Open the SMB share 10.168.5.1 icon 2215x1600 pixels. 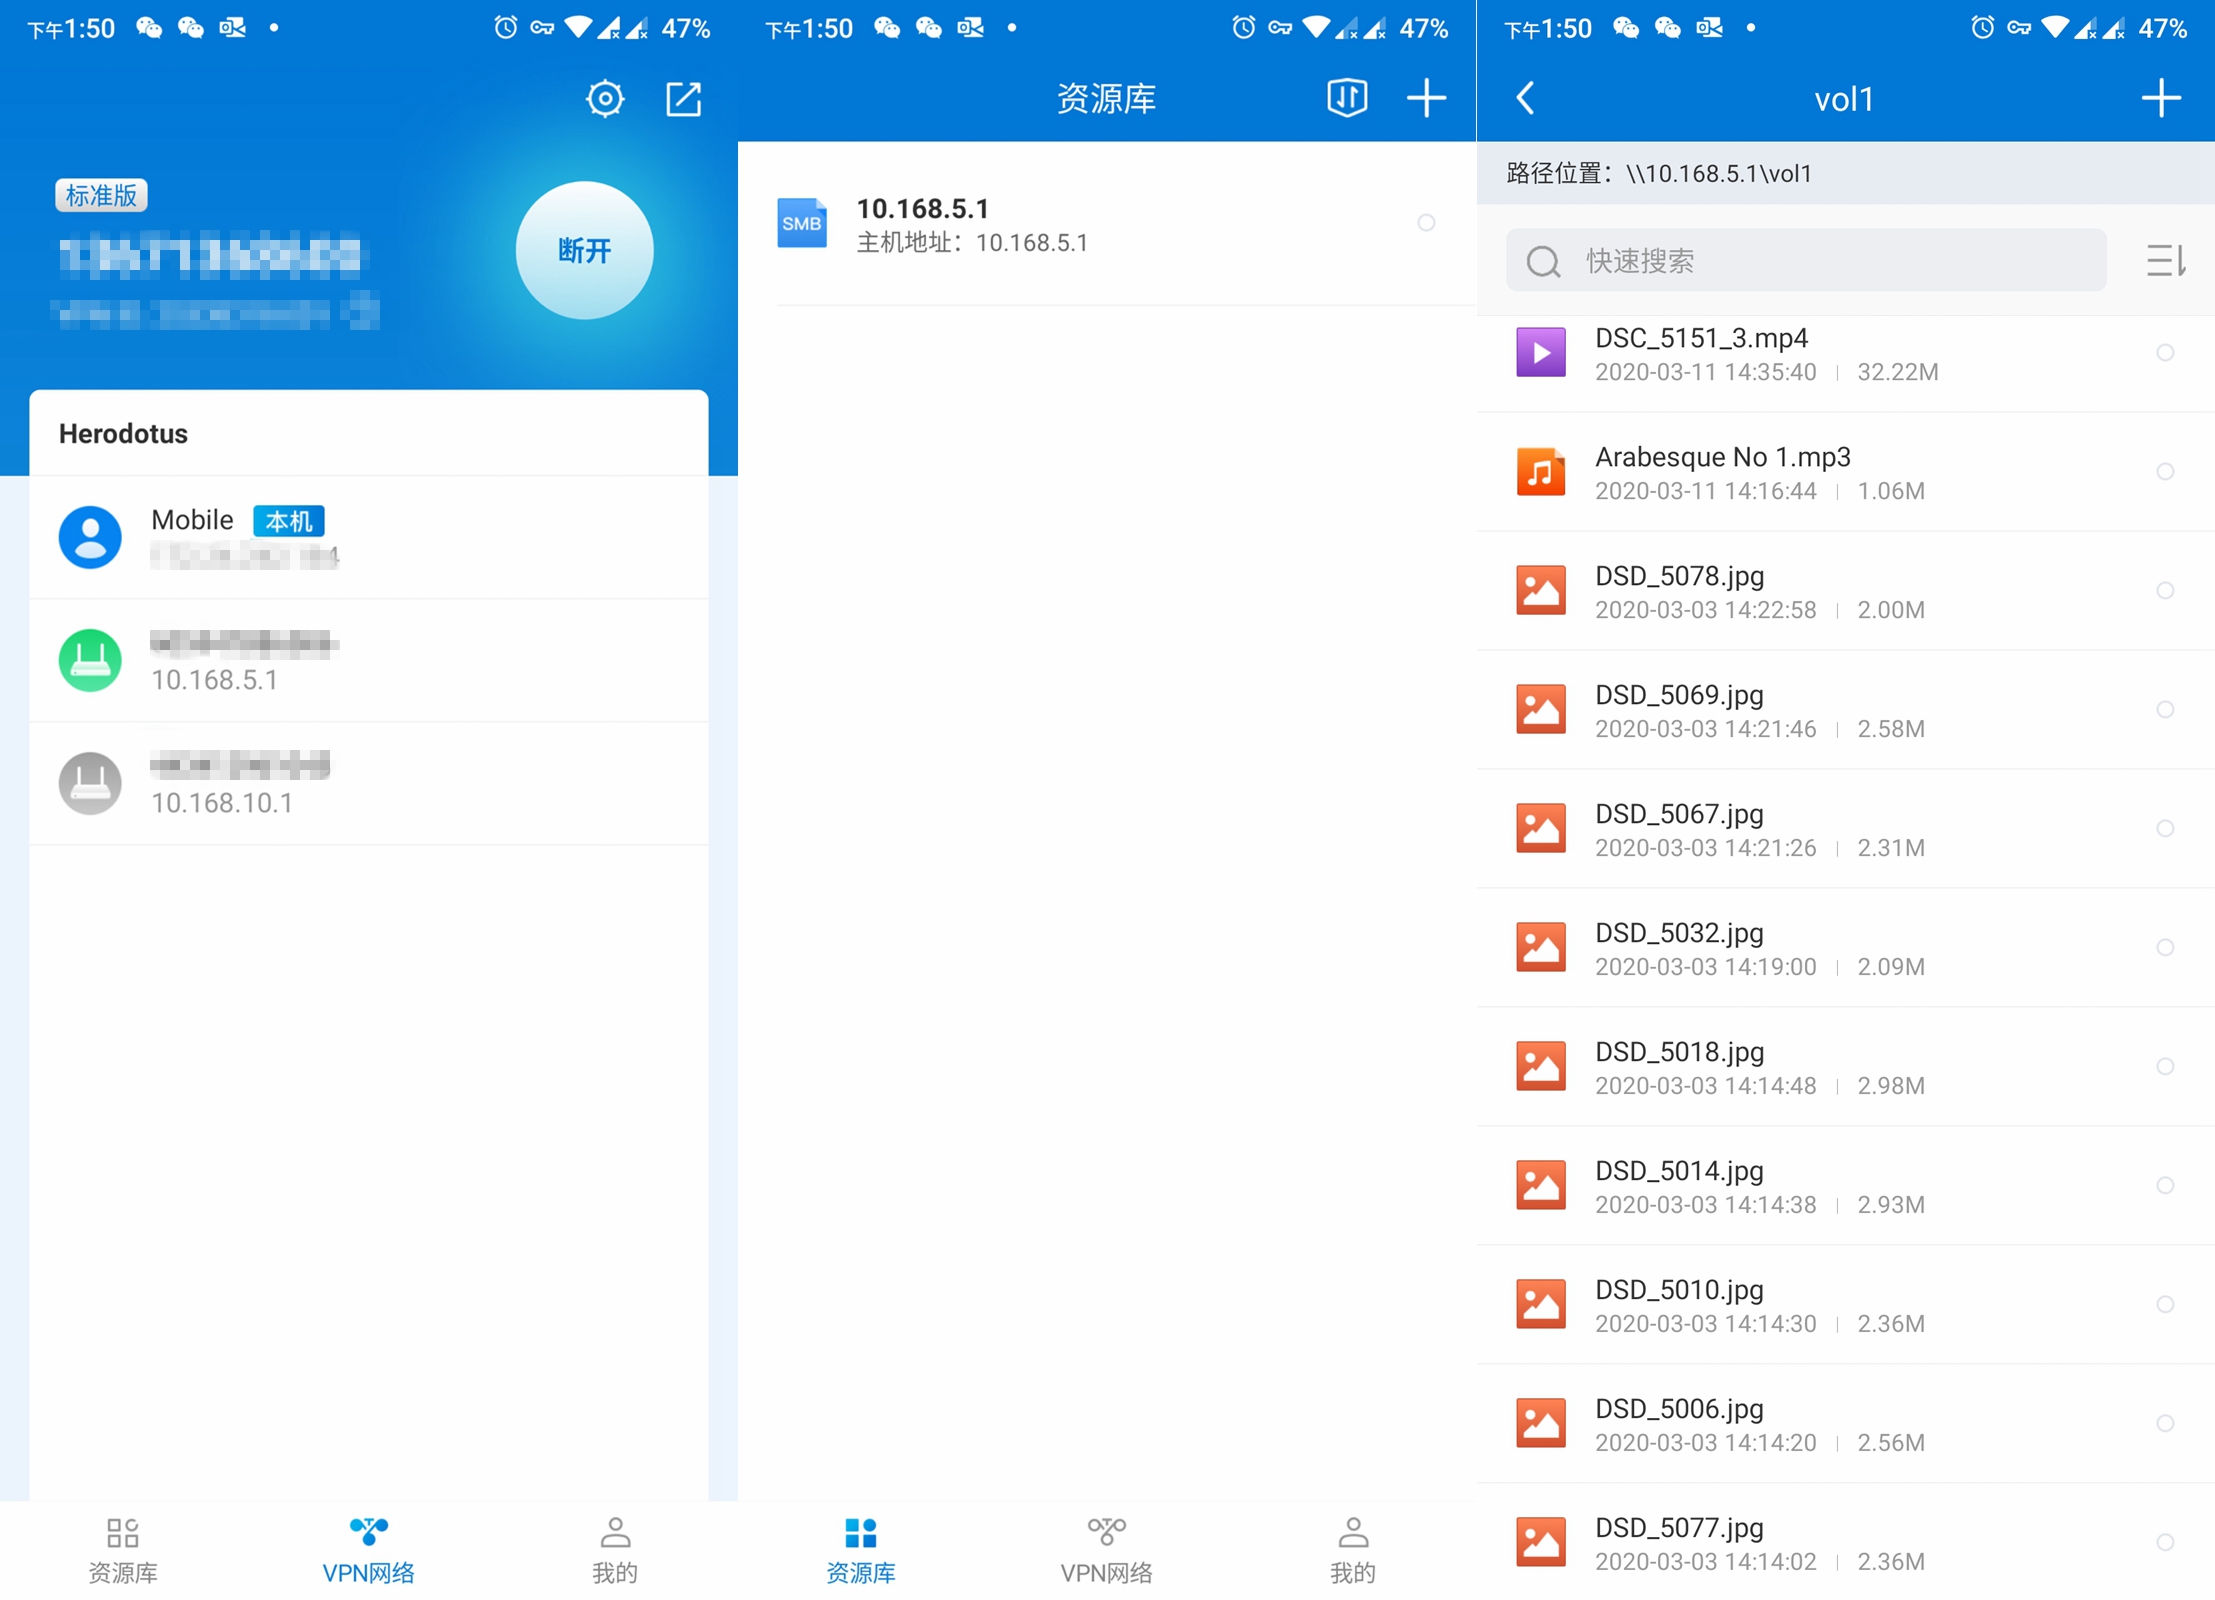pos(802,223)
